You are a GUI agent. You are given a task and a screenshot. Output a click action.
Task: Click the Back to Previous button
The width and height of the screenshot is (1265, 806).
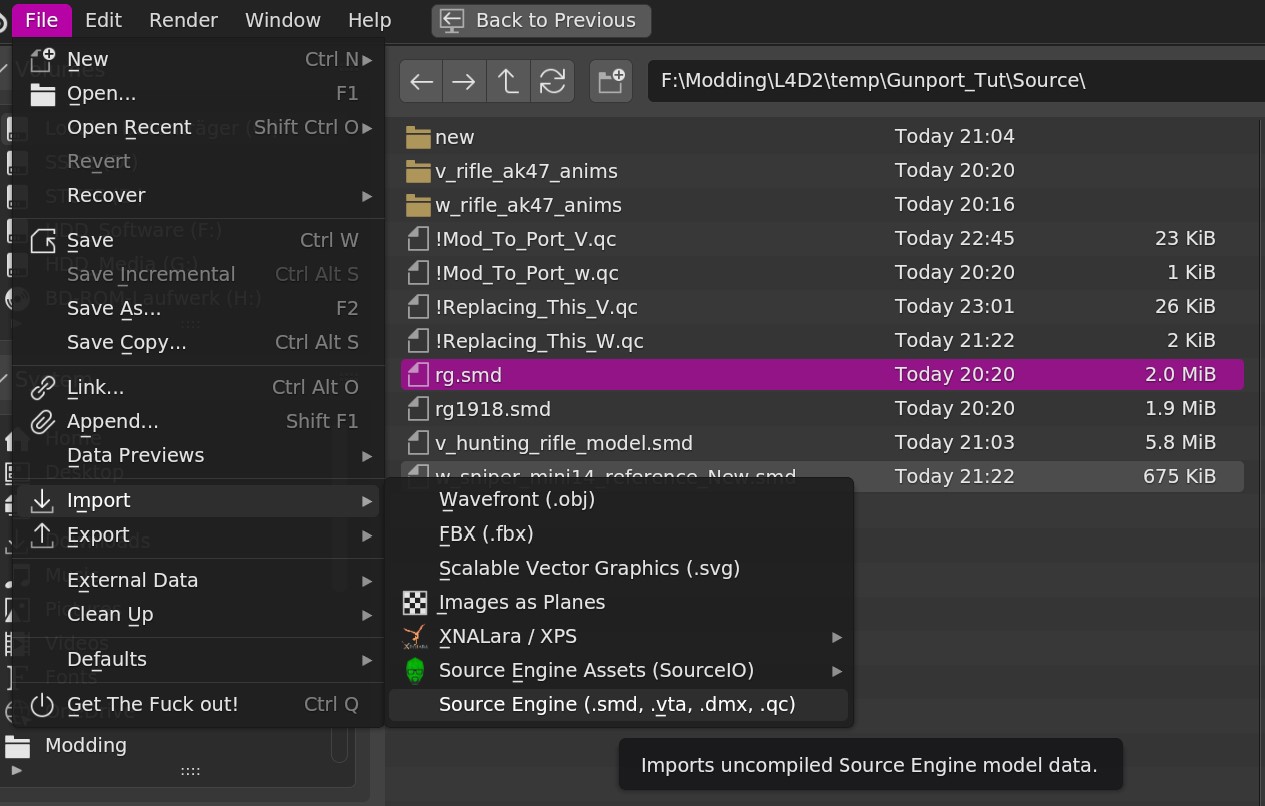541,20
